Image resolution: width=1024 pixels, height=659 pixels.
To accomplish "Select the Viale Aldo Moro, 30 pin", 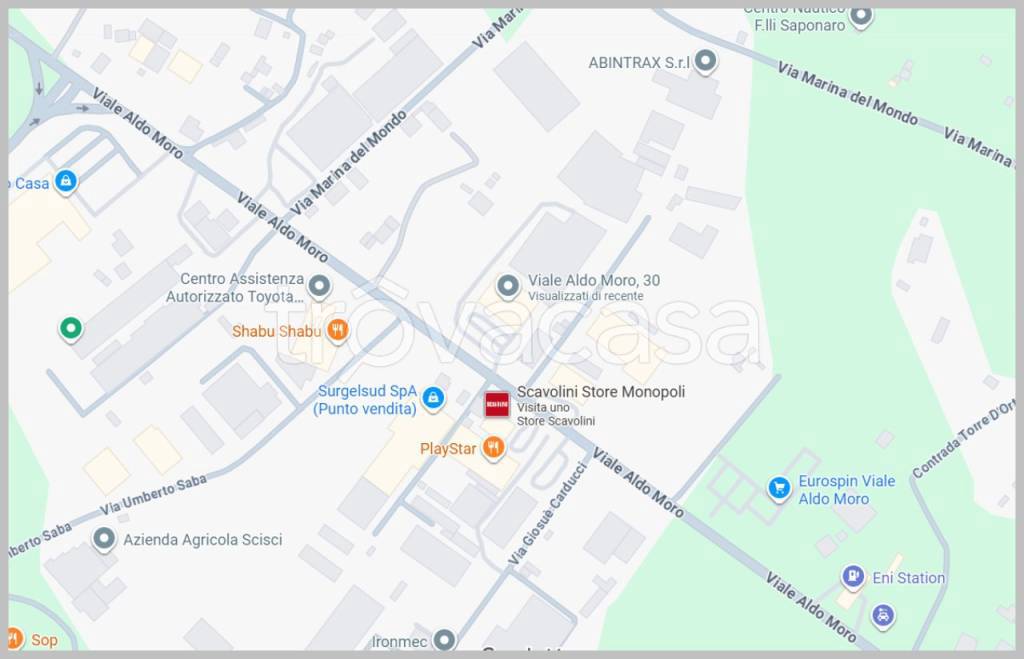I will pyautogui.click(x=508, y=286).
